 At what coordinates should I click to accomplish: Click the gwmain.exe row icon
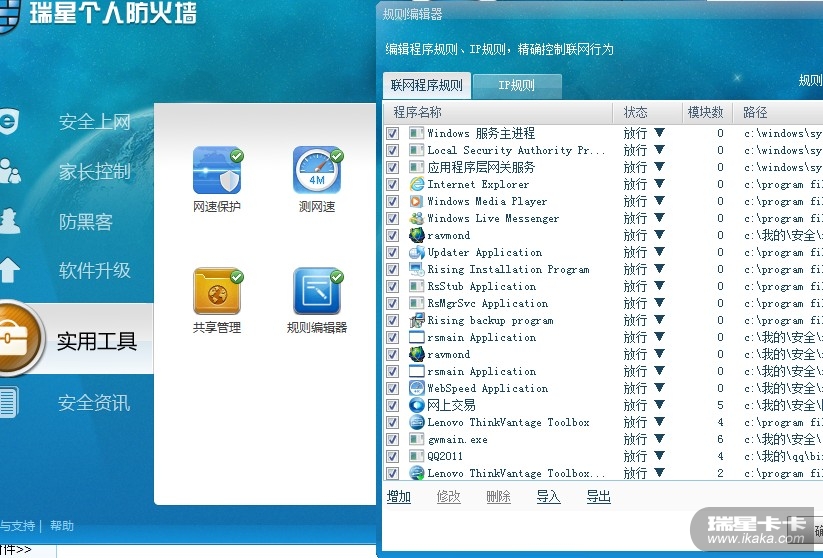pos(417,439)
